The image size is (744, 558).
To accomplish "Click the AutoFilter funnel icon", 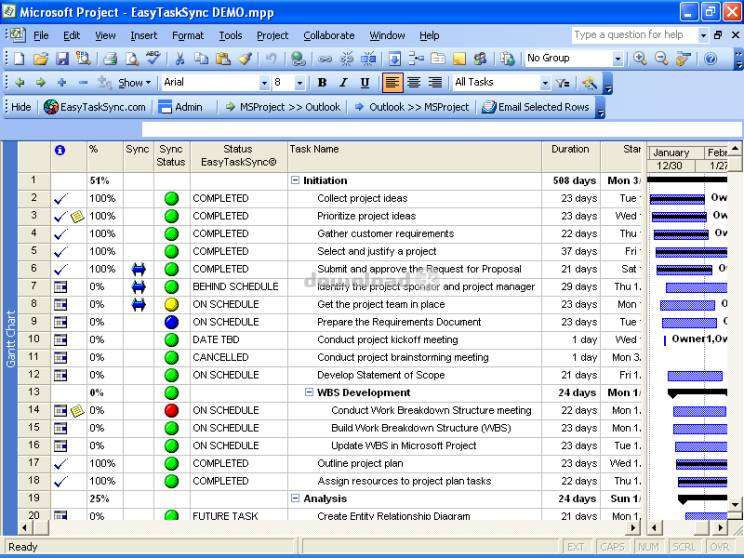I will [x=563, y=83].
